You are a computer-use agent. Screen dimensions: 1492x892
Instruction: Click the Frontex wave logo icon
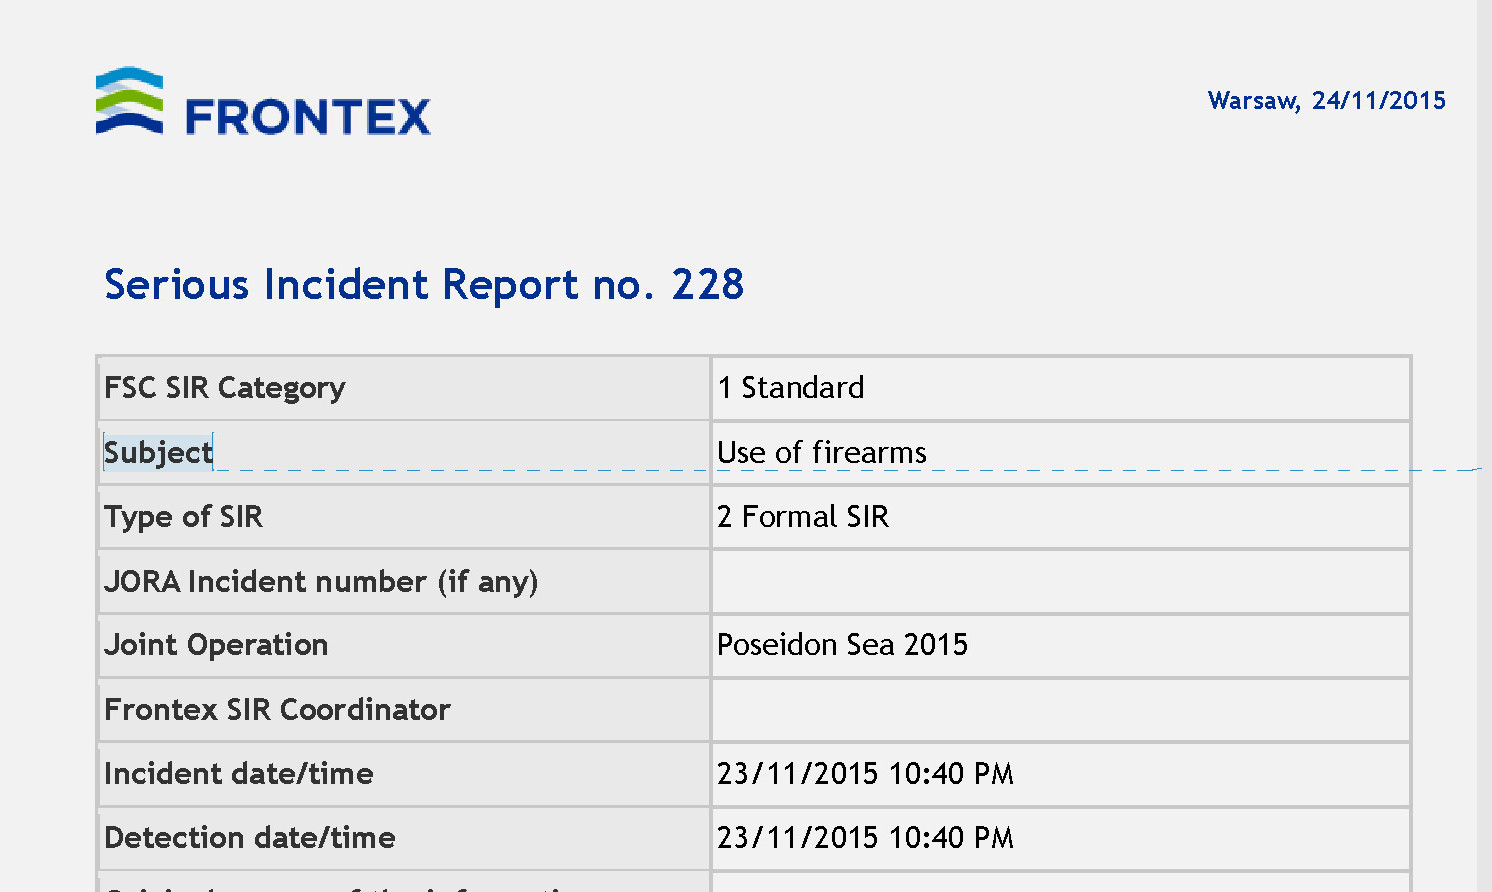pos(129,100)
